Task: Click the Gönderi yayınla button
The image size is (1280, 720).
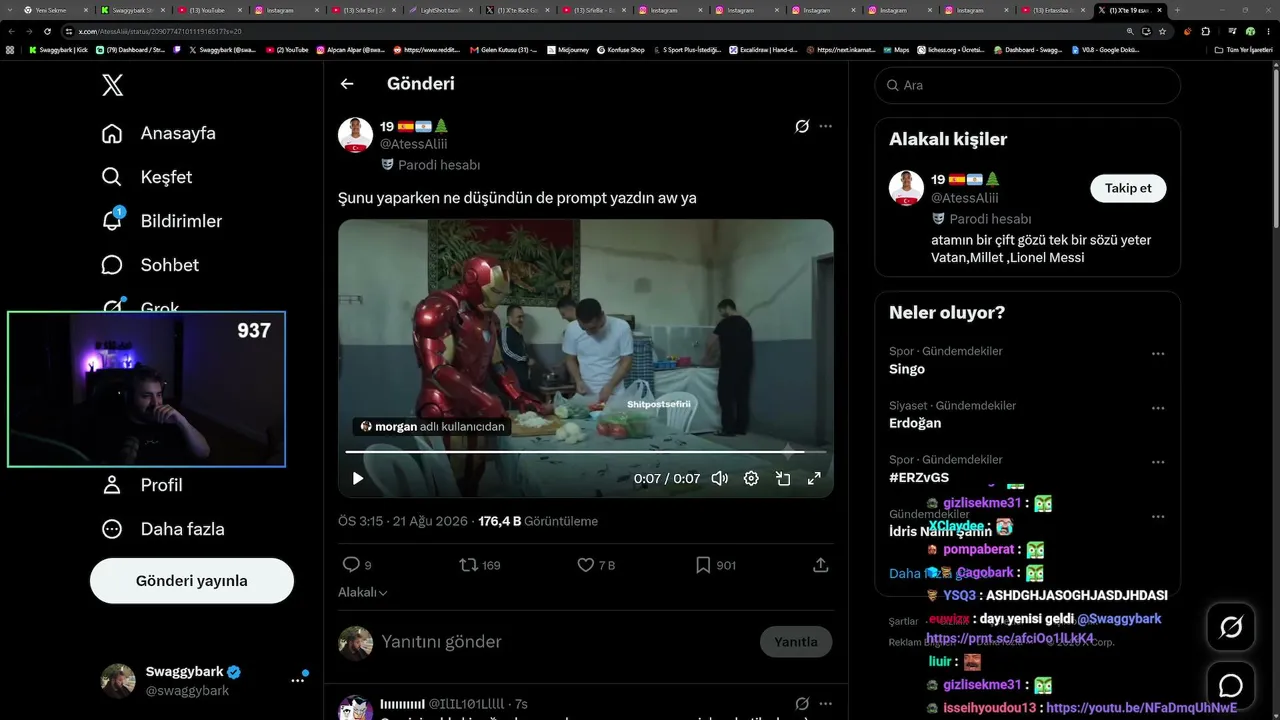Action: click(192, 581)
